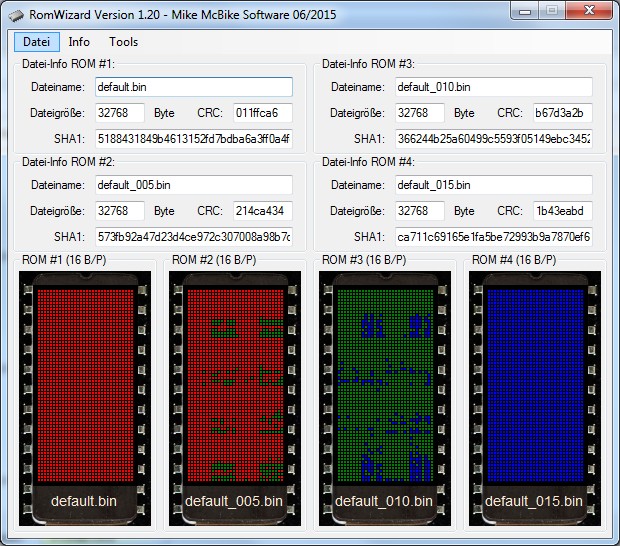Viewport: 620px width, 546px height.
Task: Click the ROM #1 Dateiname field with default.bin
Action: click(x=193, y=87)
